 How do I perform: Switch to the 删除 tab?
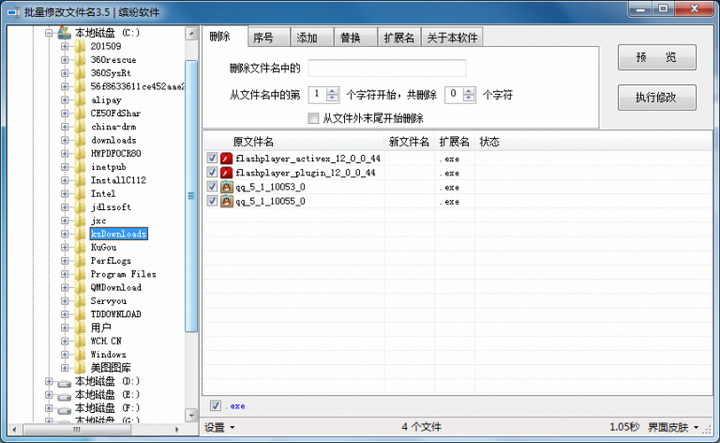coord(225,36)
